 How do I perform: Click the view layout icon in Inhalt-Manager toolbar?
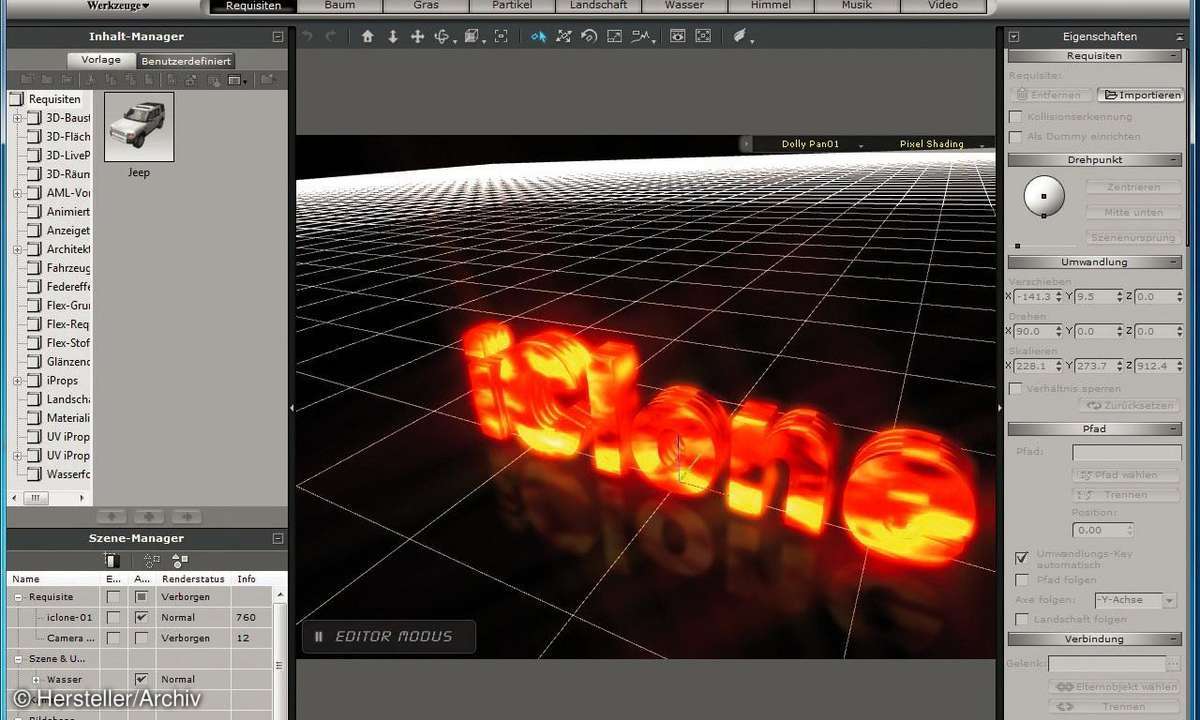tap(236, 79)
